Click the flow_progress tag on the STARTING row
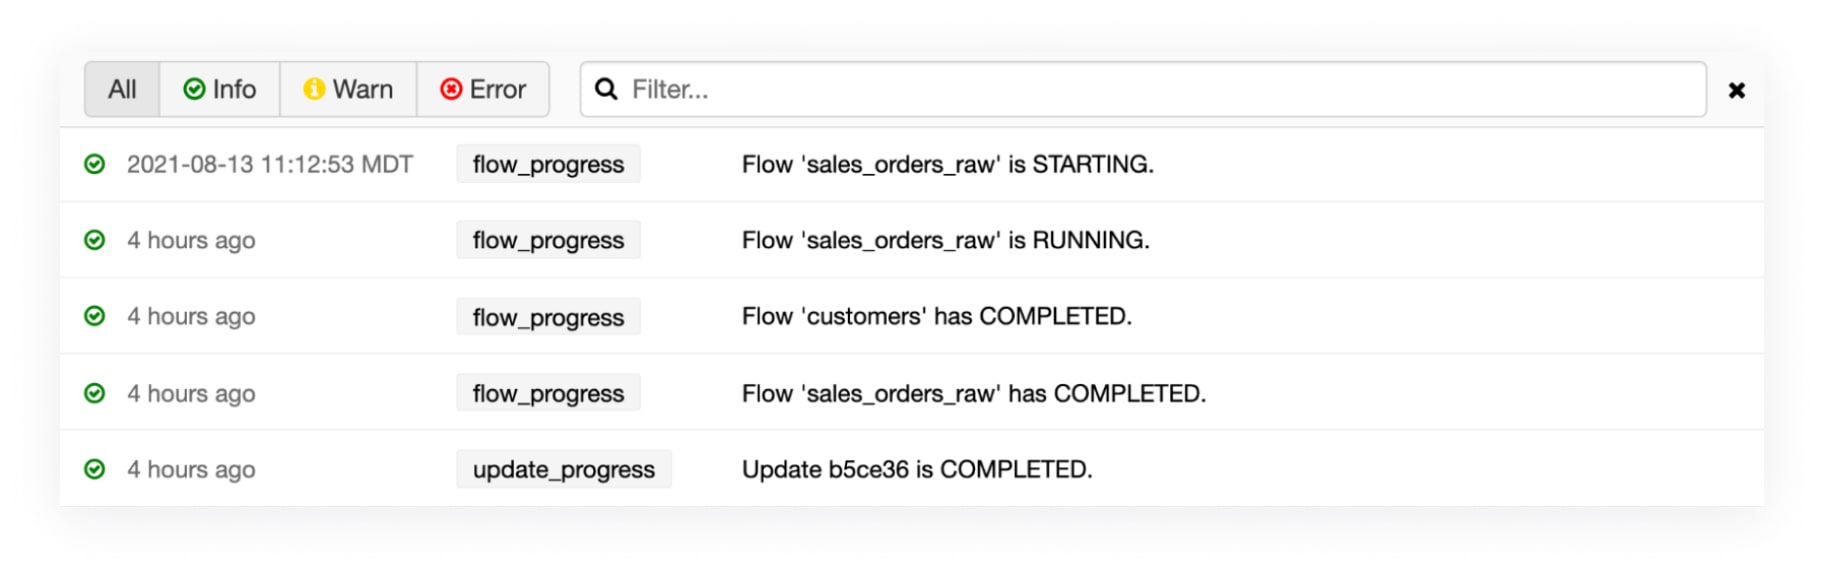1824x576 pixels. pyautogui.click(x=548, y=164)
